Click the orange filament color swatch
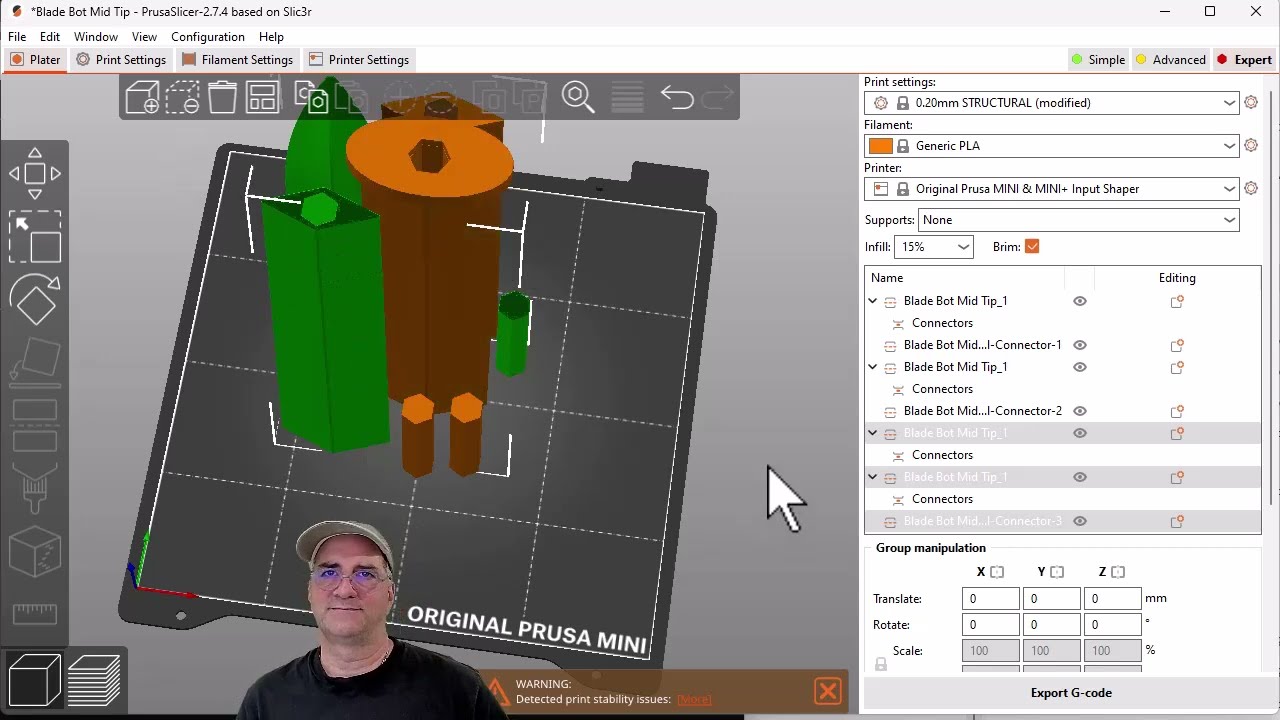The image size is (1280, 720). click(x=881, y=146)
